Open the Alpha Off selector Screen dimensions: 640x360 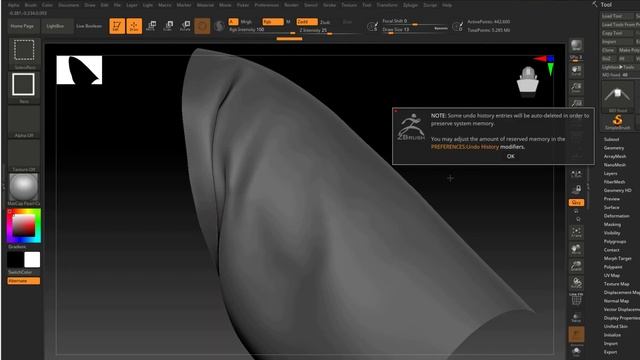pyautogui.click(x=24, y=122)
